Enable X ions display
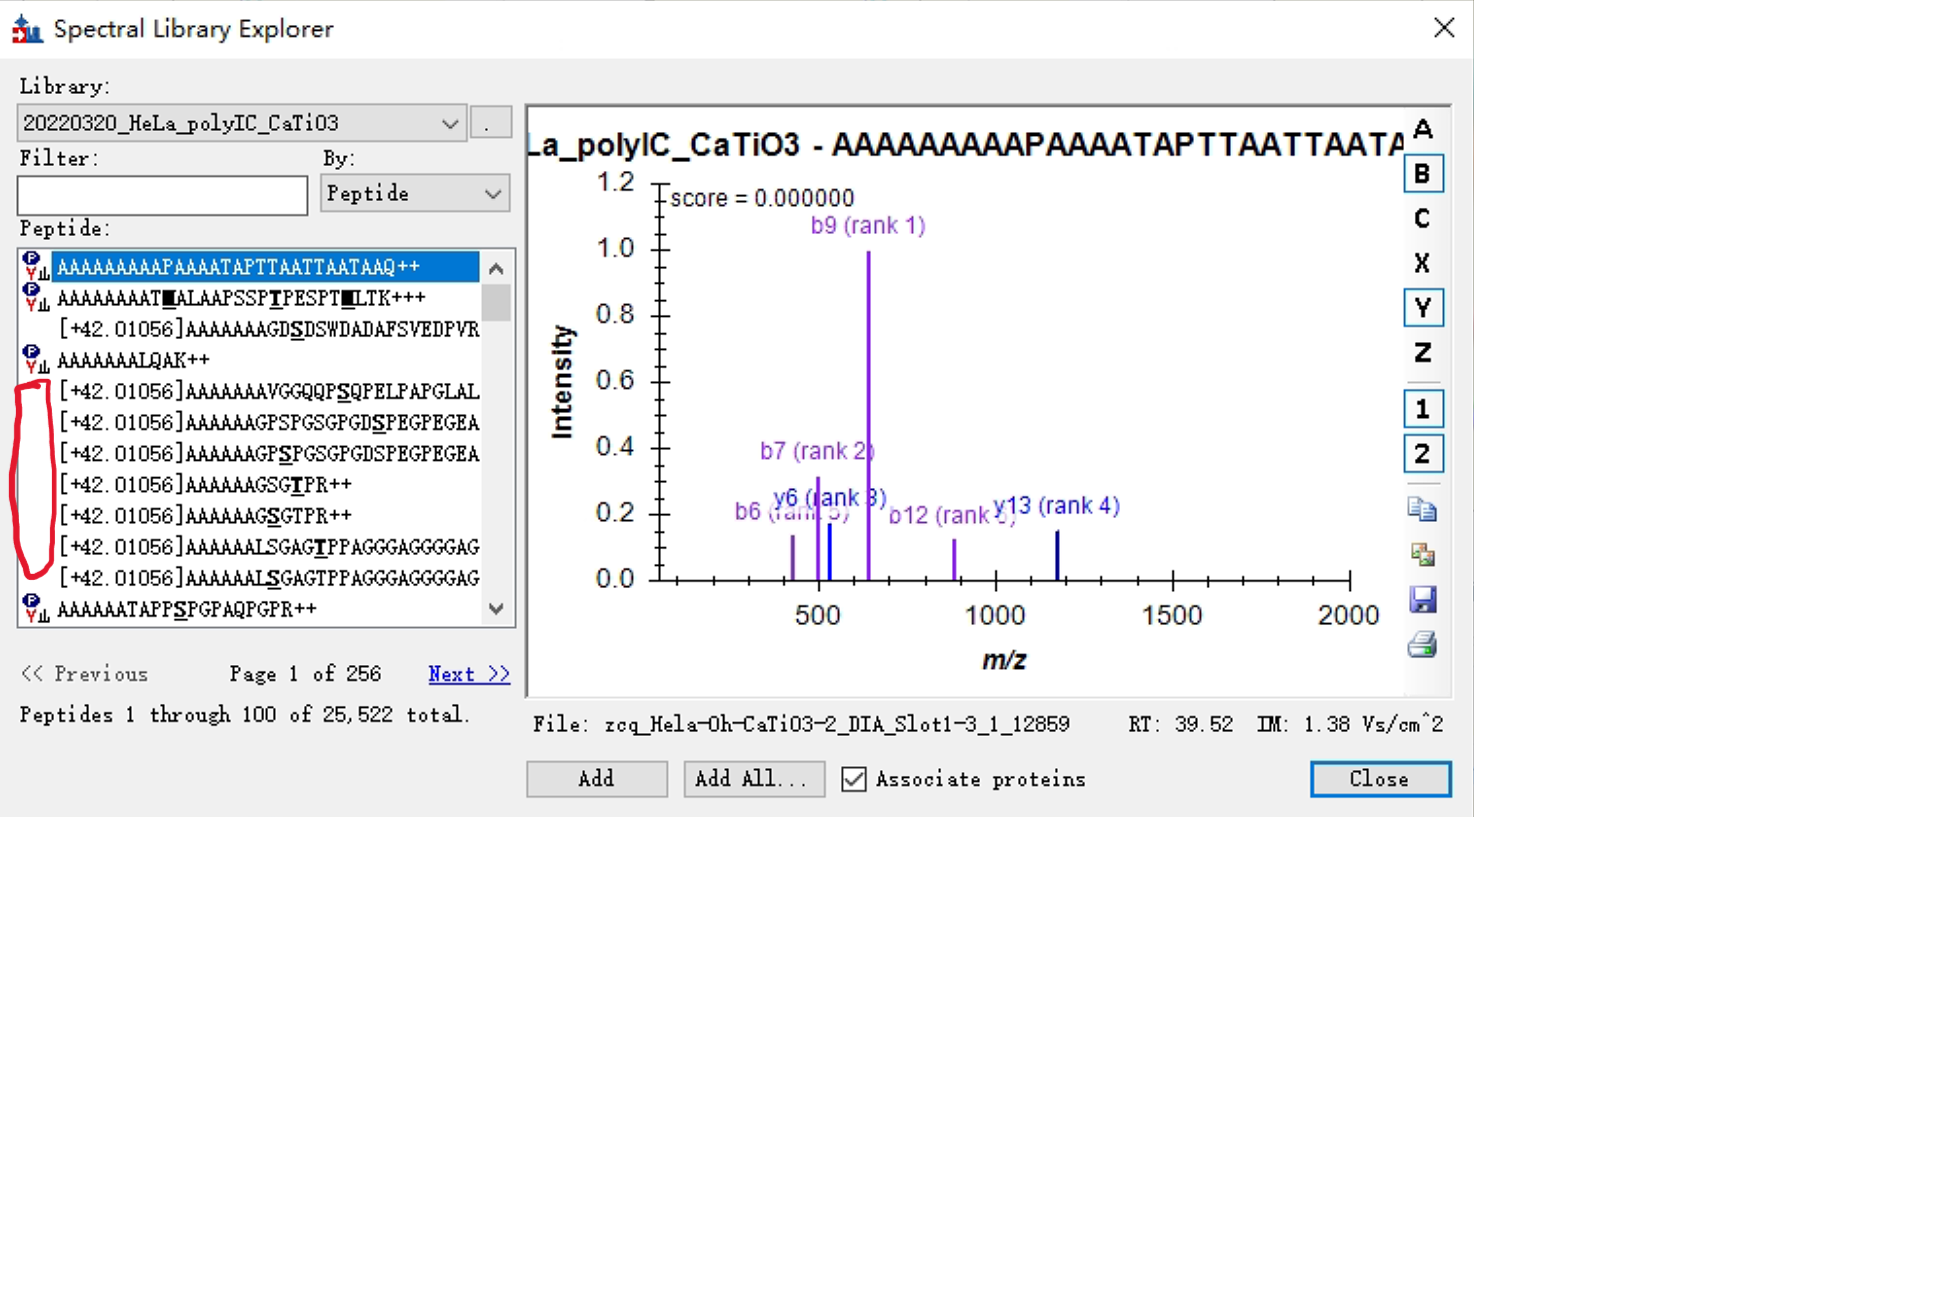 click(x=1422, y=263)
